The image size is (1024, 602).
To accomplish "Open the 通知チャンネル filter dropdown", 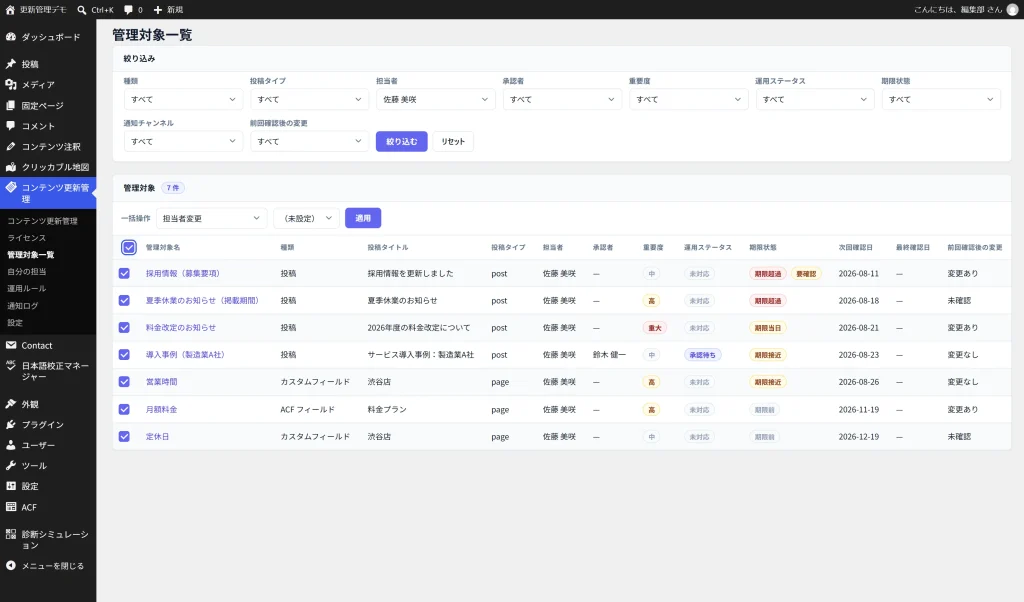I will pos(183,141).
